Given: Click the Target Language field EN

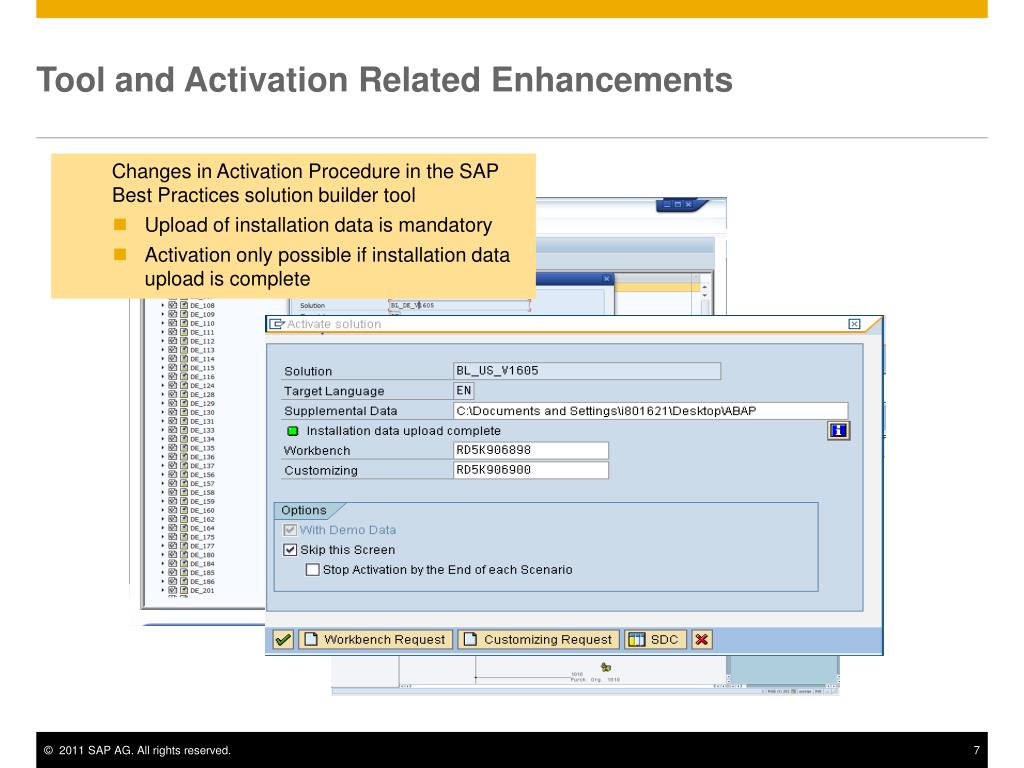Looking at the screenshot, I should [464, 391].
